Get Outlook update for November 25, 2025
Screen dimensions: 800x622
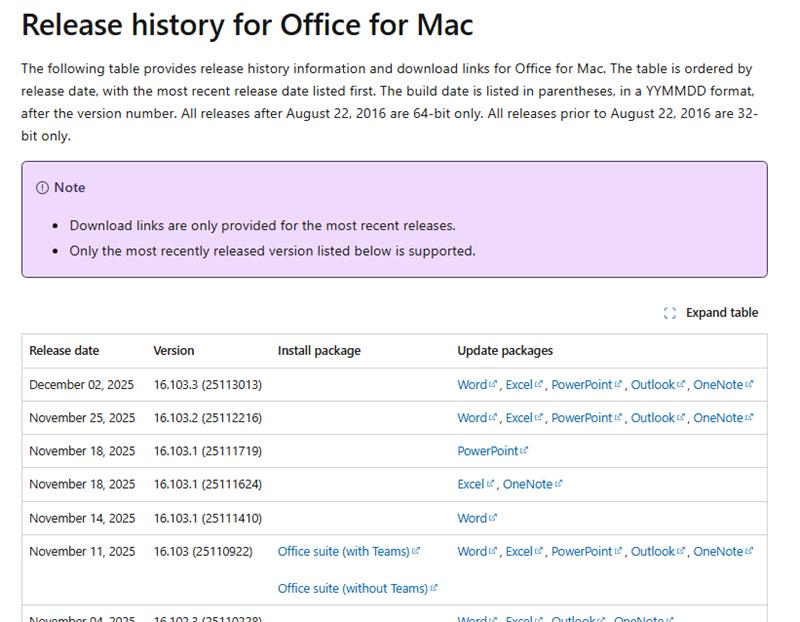[657, 417]
